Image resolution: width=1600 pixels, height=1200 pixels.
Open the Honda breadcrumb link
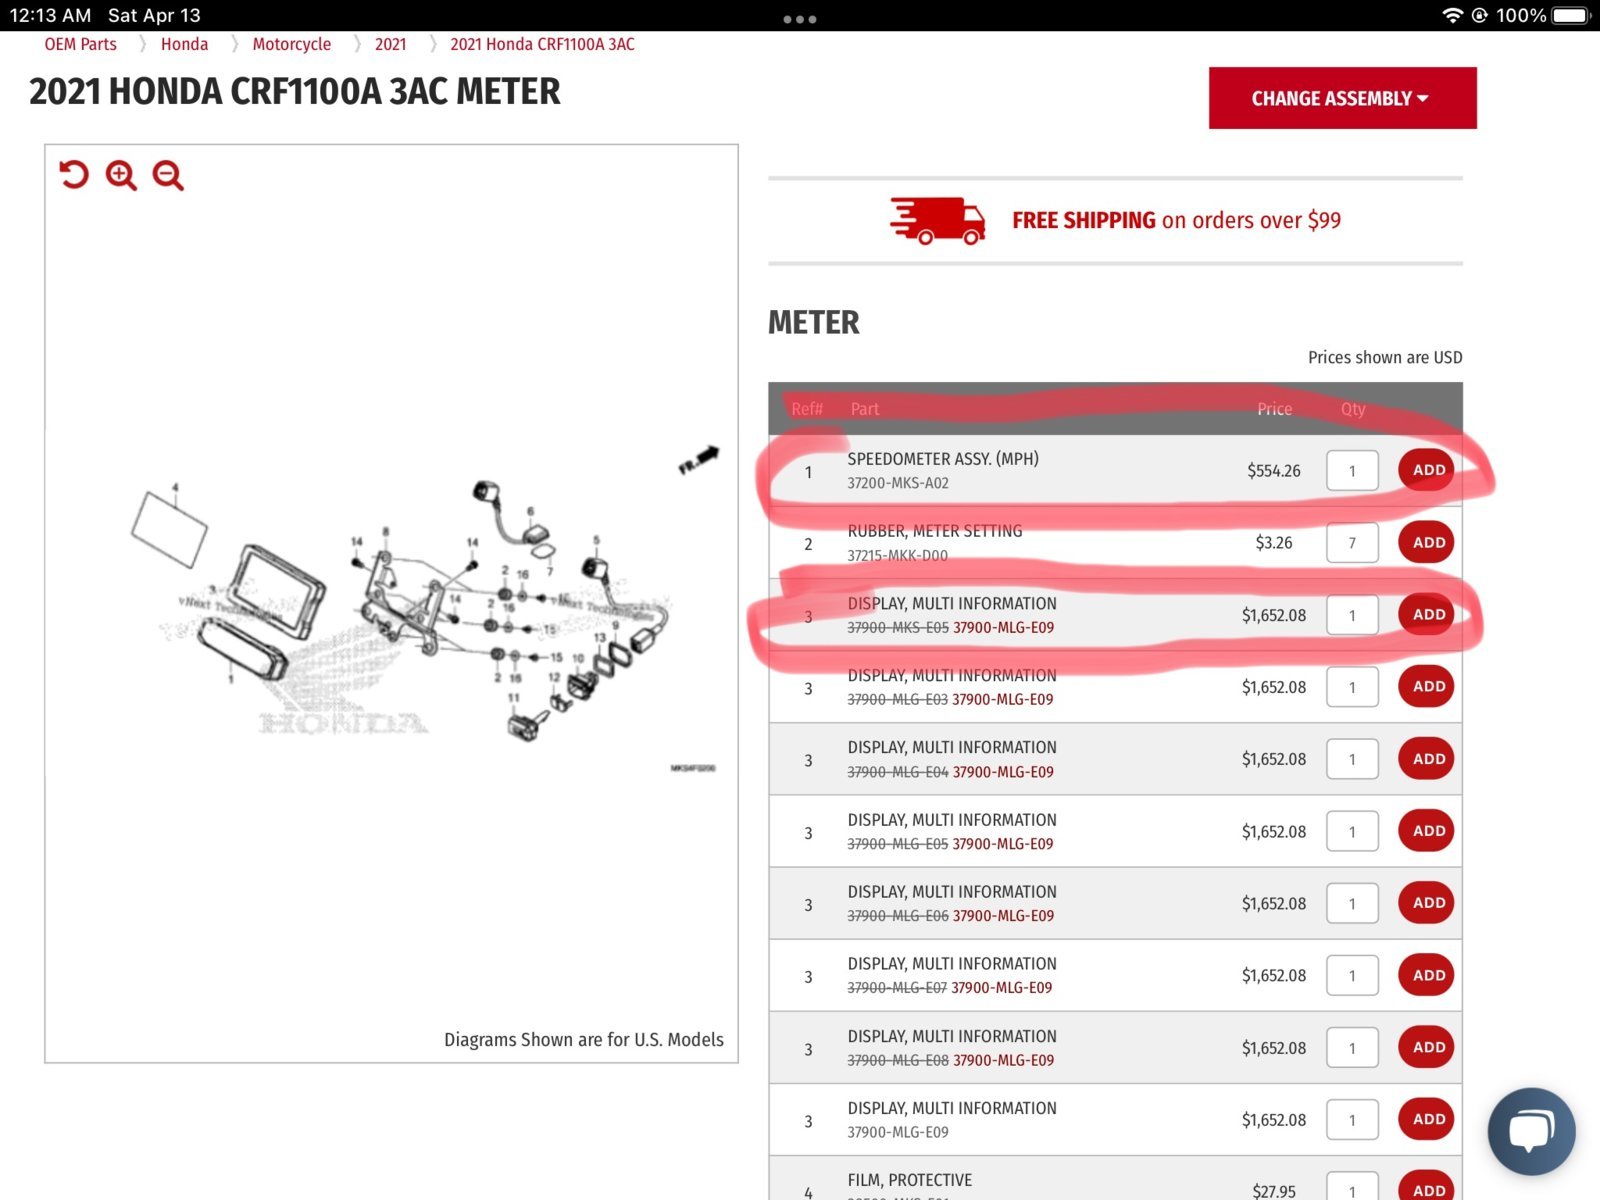coord(184,44)
